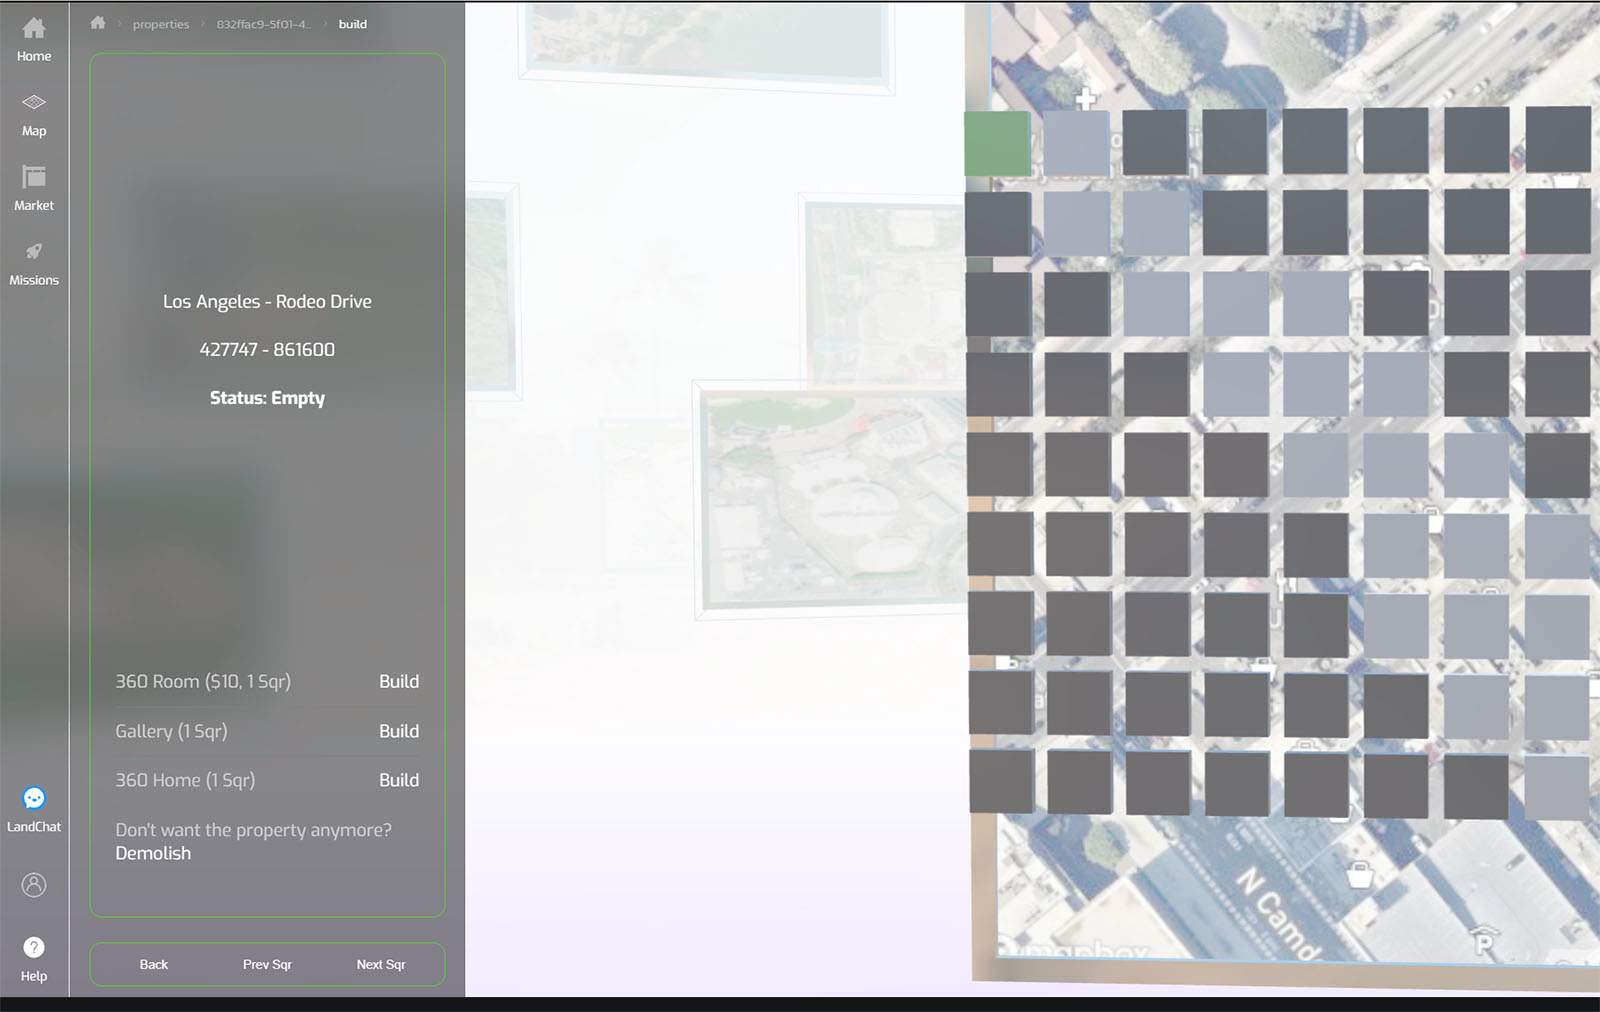Screen dimensions: 1600x1012
Task: Go to the properties breadcrumb
Action: [x=161, y=24]
